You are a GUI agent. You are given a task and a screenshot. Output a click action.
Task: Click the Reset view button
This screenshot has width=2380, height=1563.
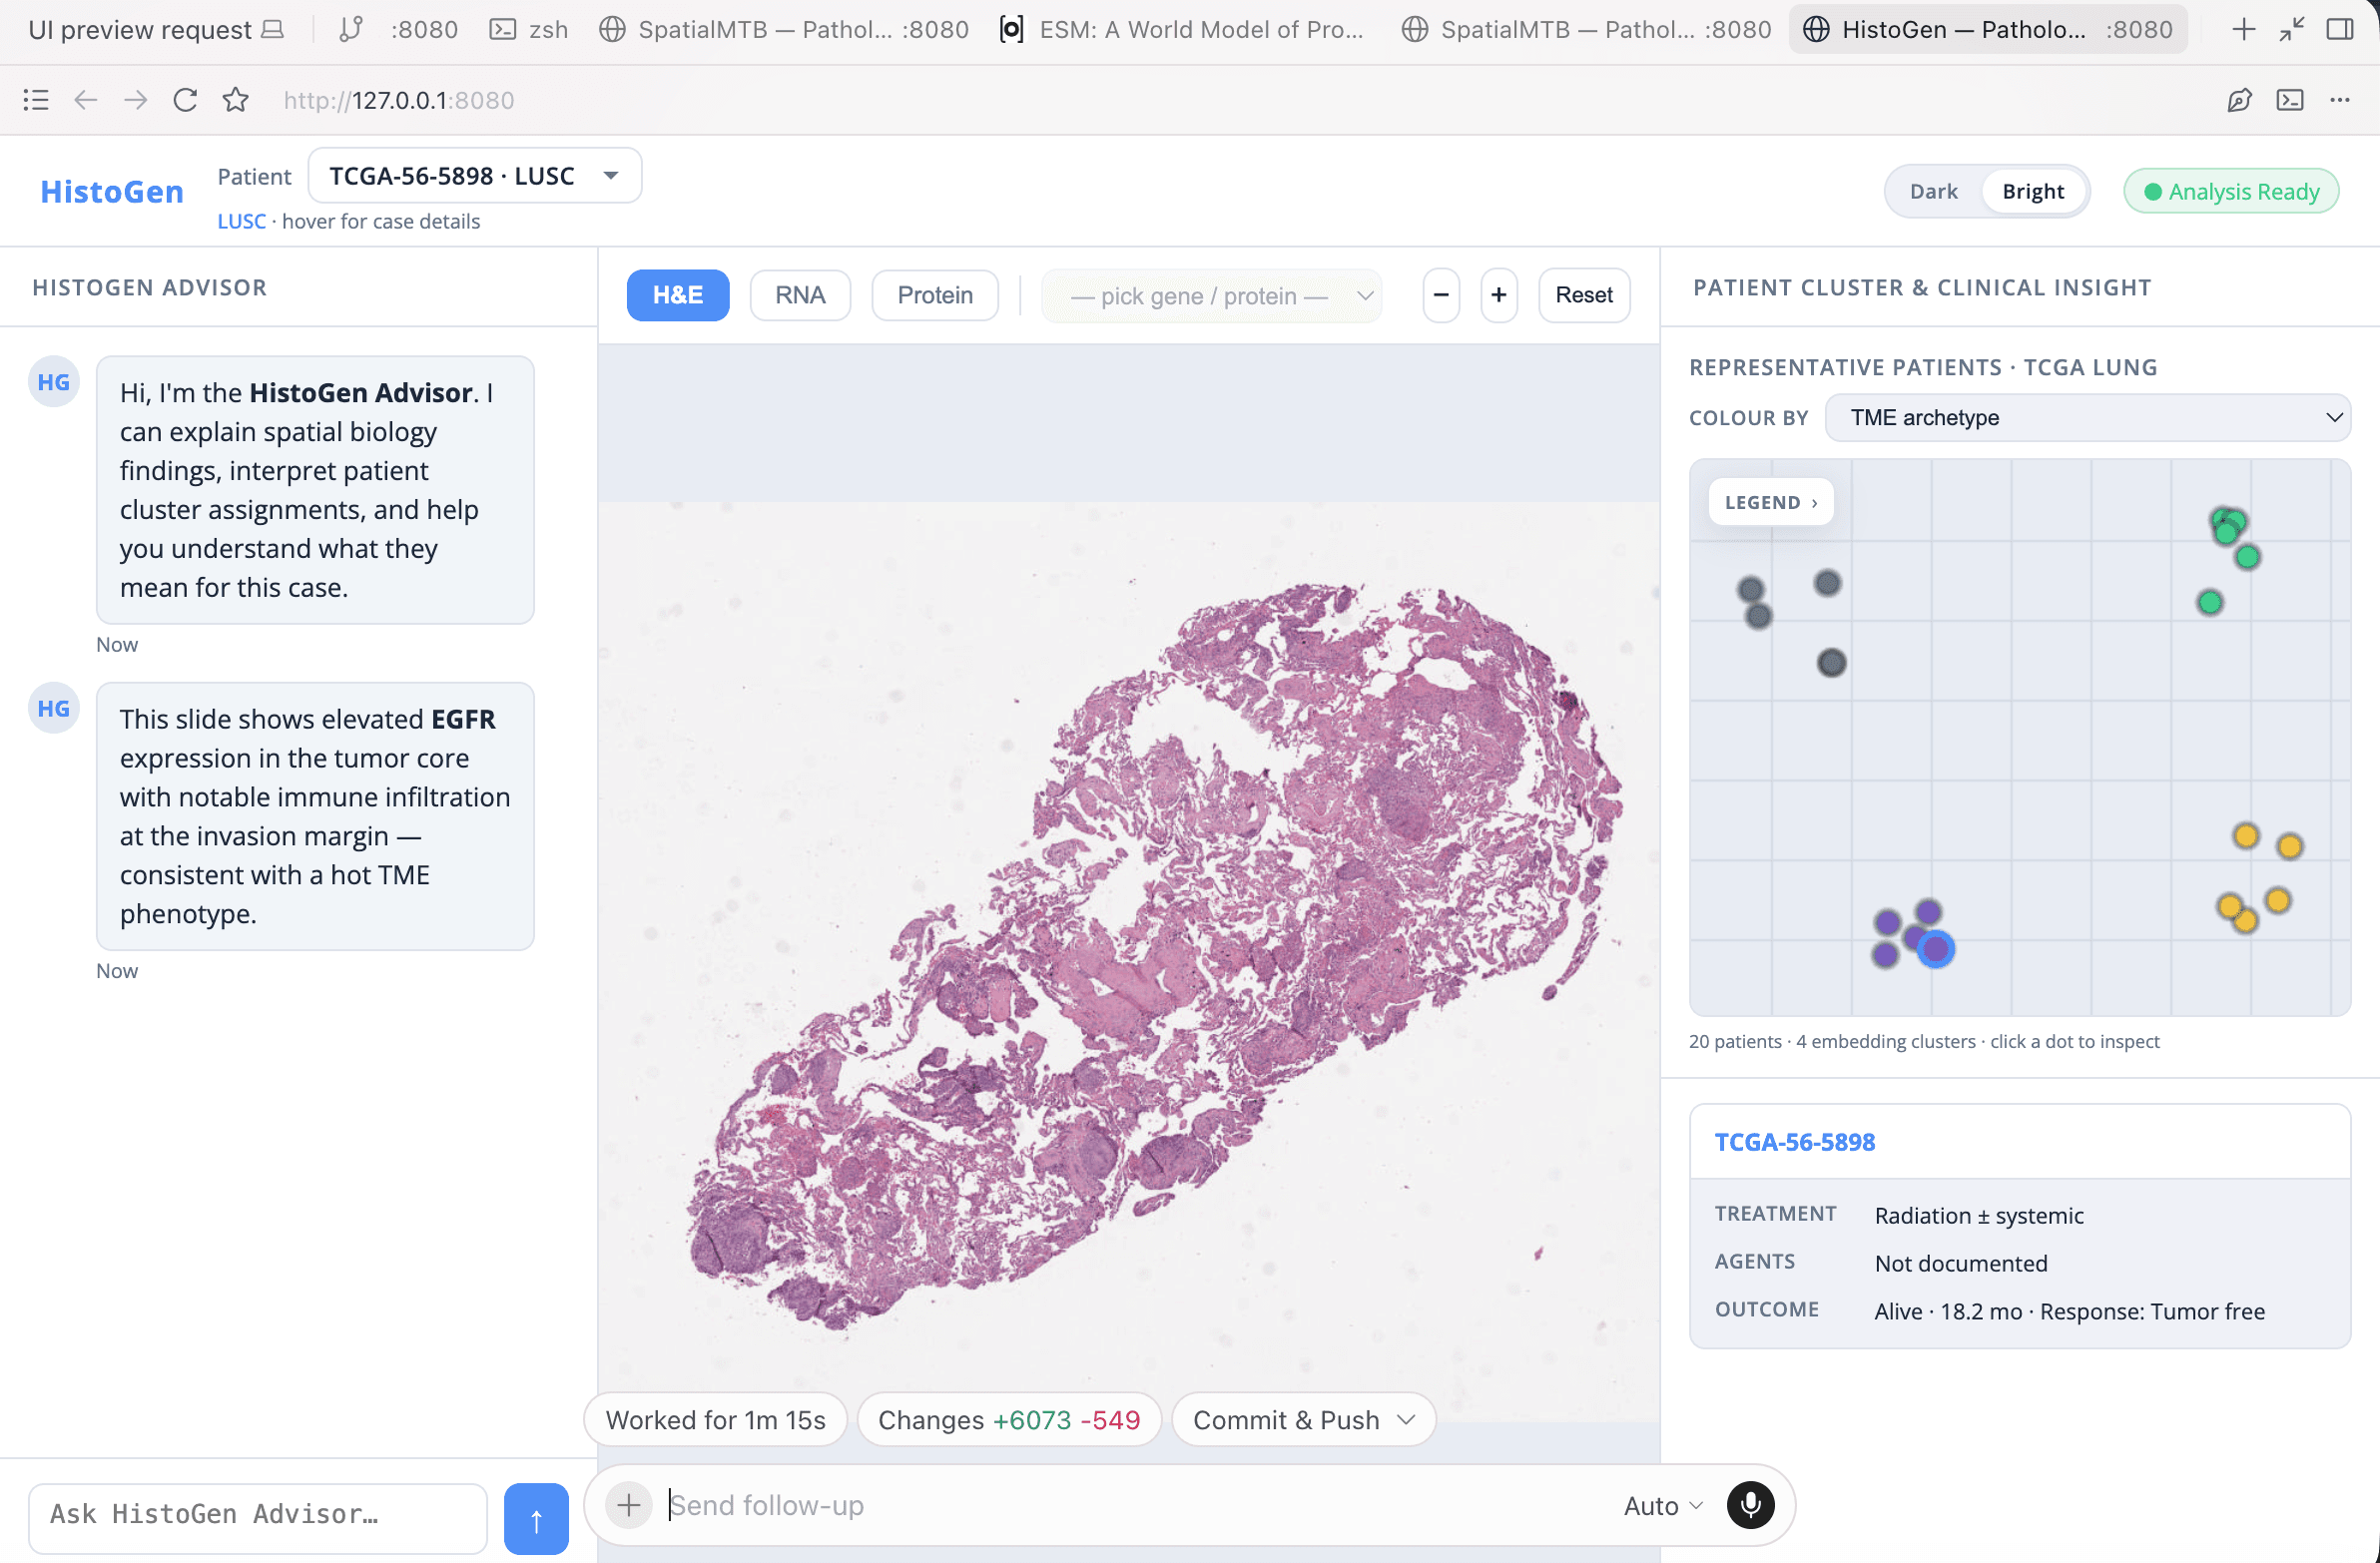1584,295
